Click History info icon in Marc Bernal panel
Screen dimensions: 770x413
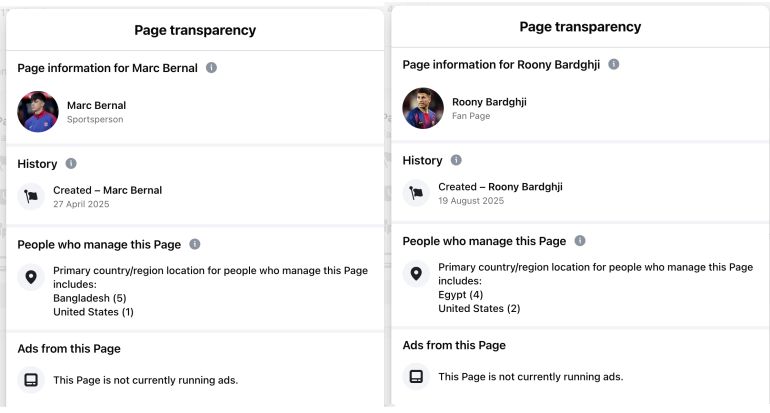click(x=71, y=164)
